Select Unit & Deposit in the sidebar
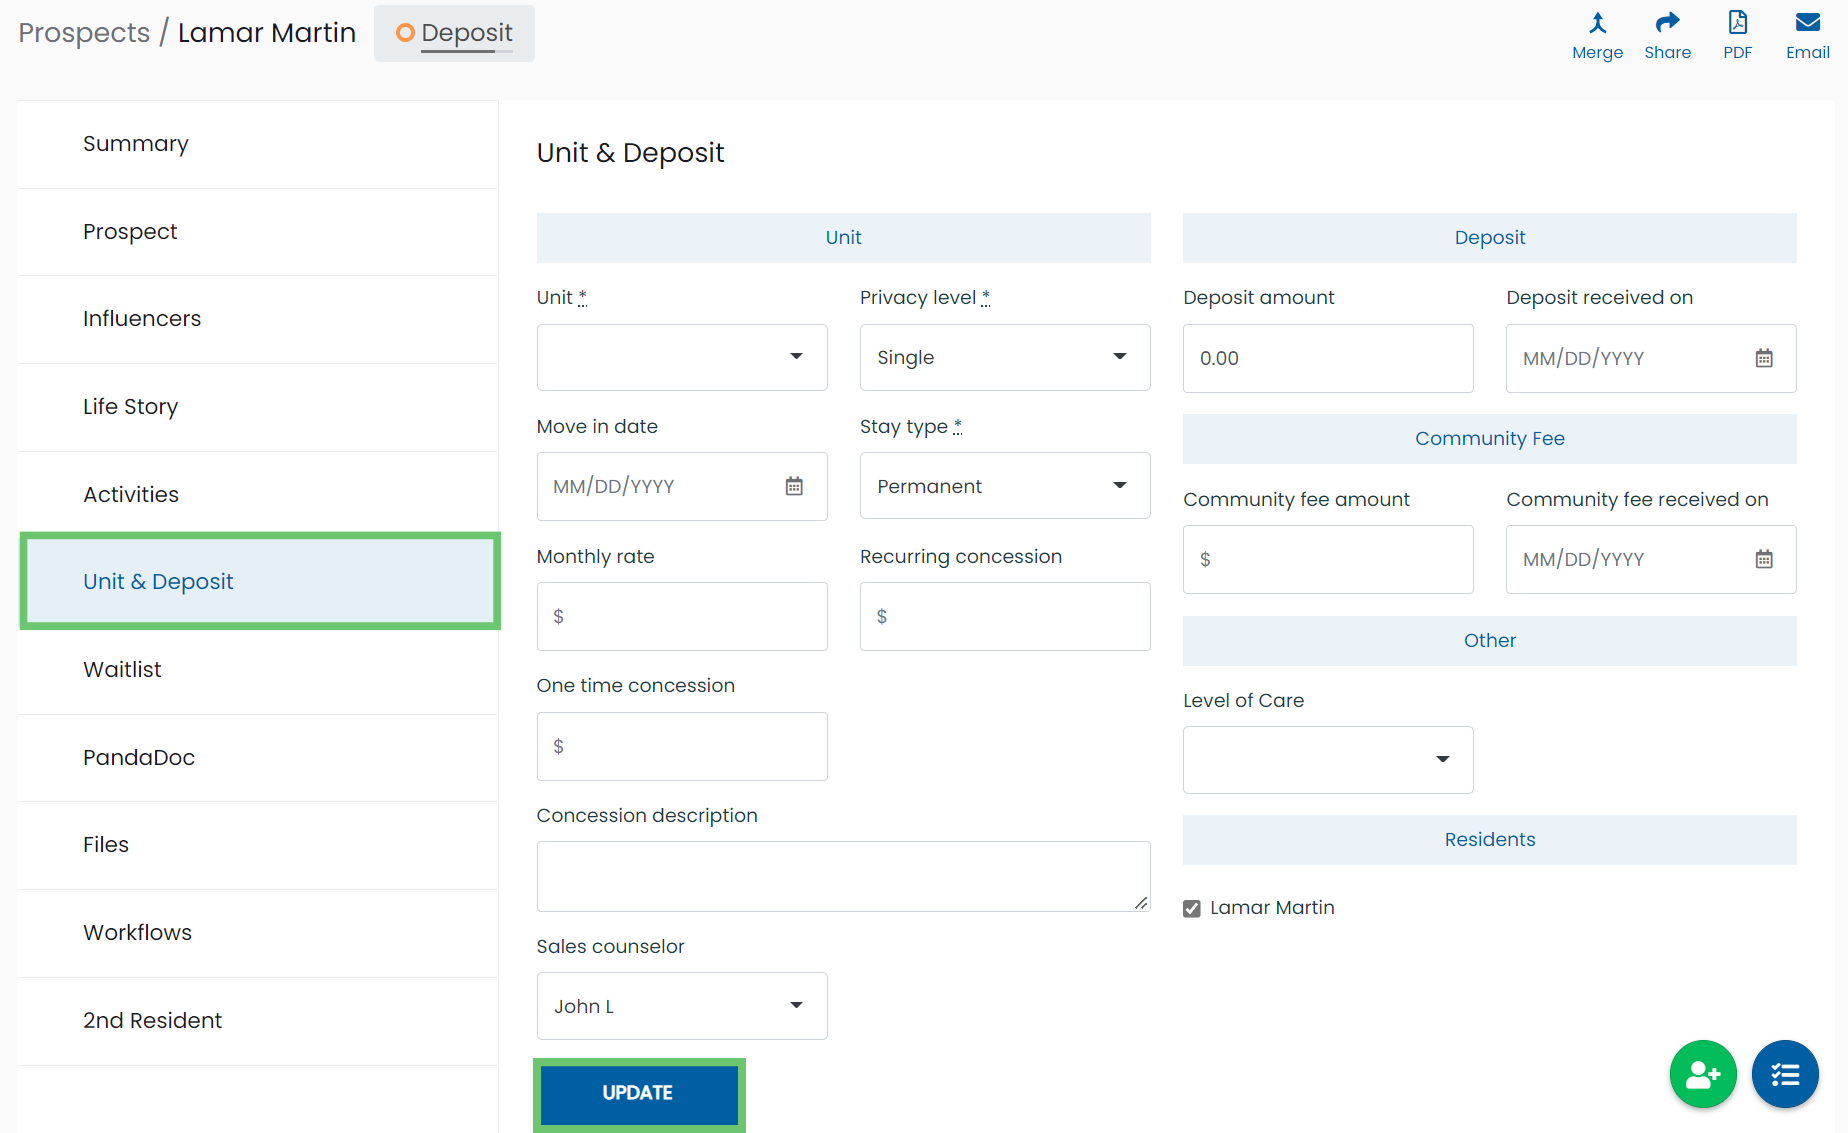1848x1133 pixels. pyautogui.click(x=260, y=581)
